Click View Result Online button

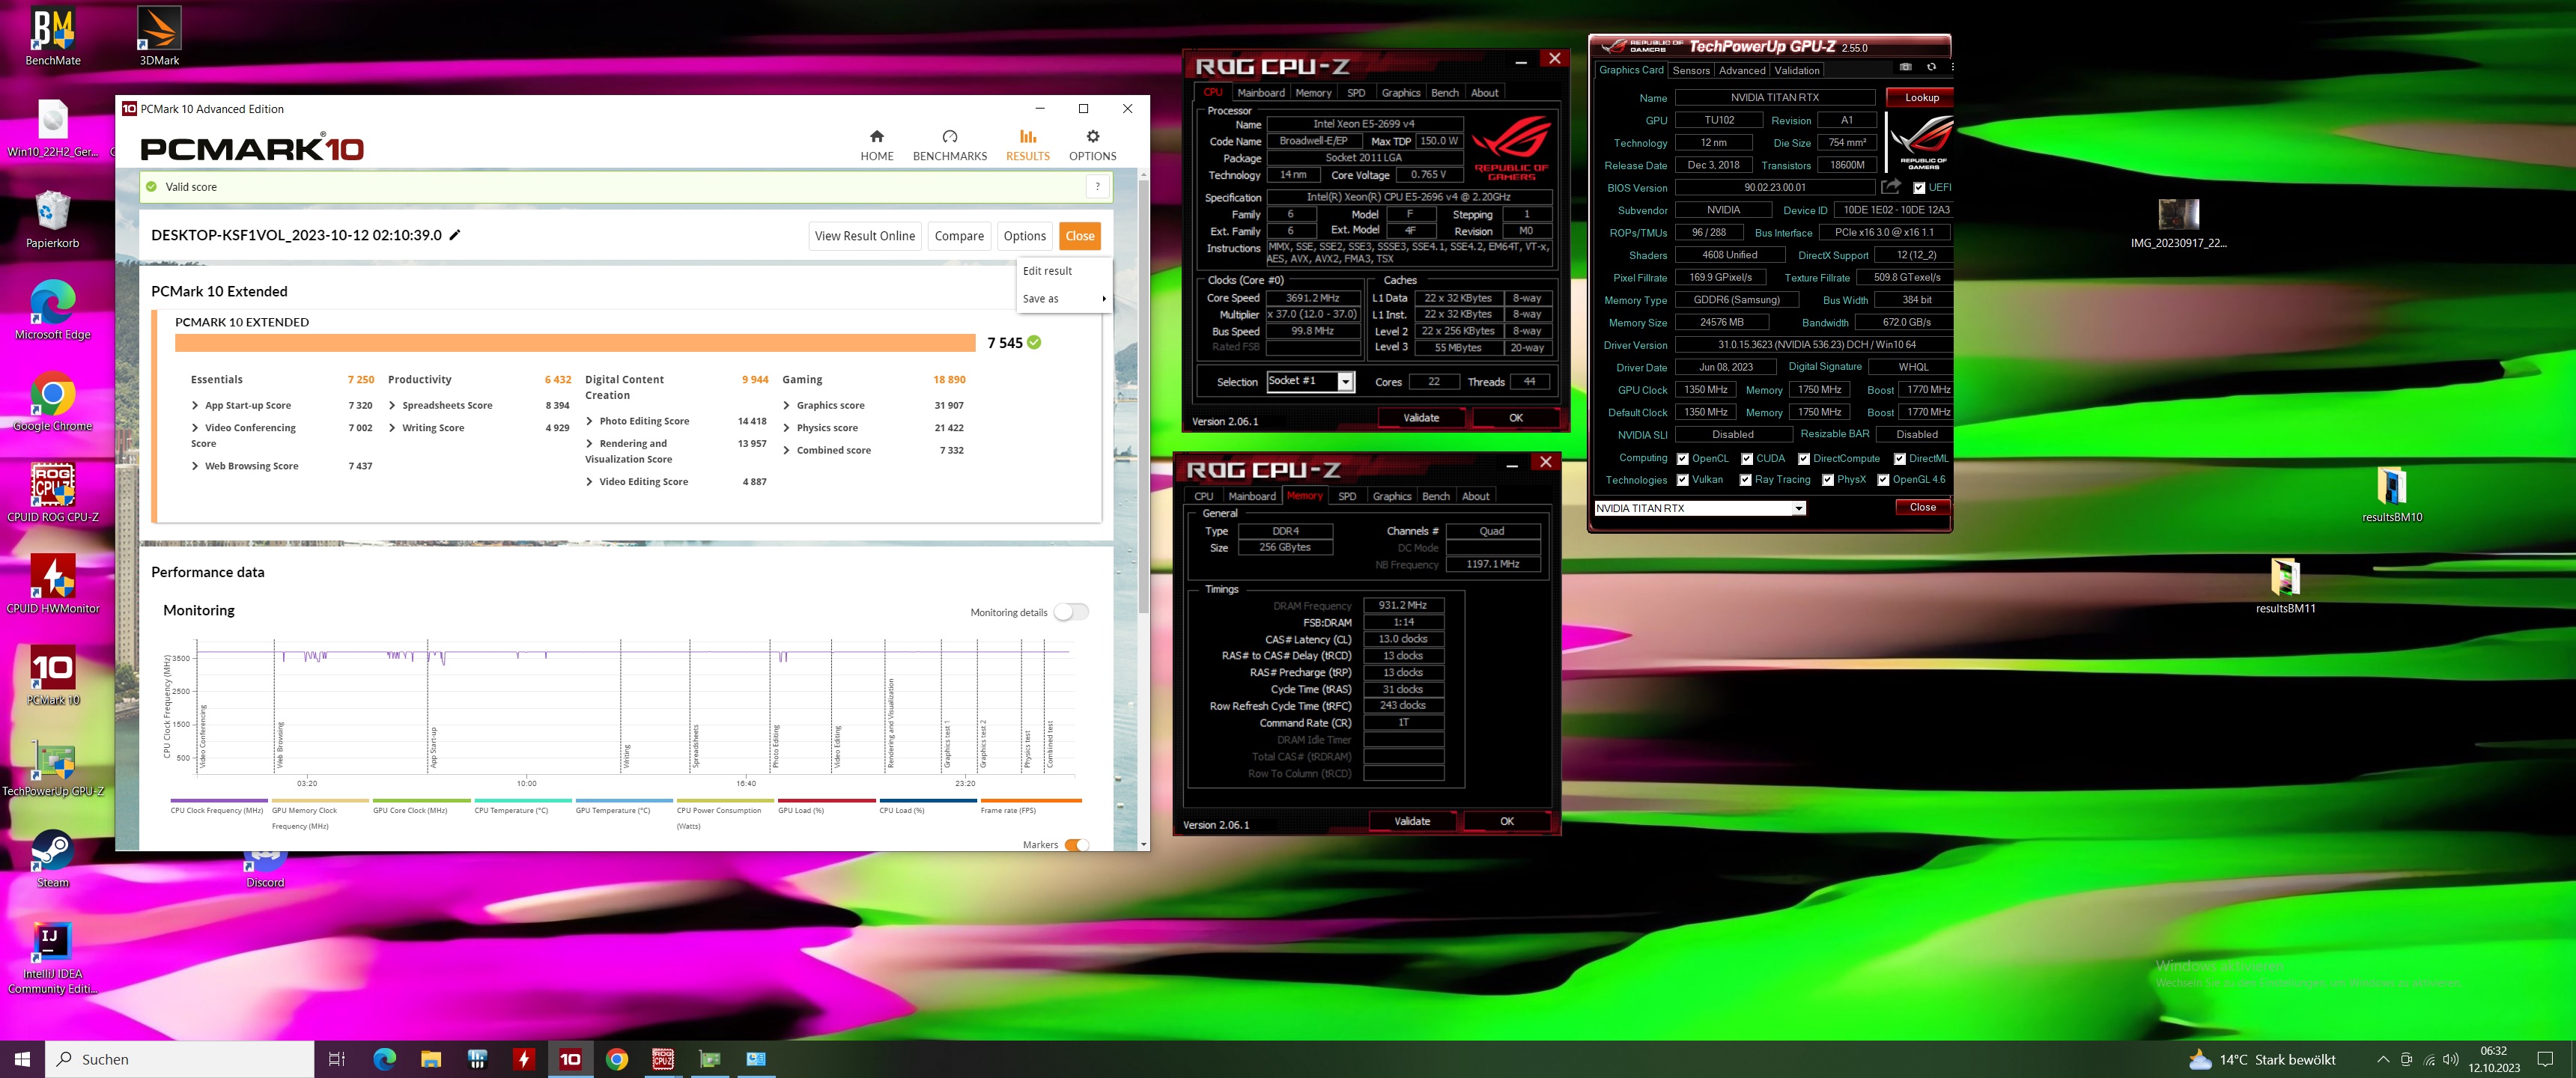(864, 236)
